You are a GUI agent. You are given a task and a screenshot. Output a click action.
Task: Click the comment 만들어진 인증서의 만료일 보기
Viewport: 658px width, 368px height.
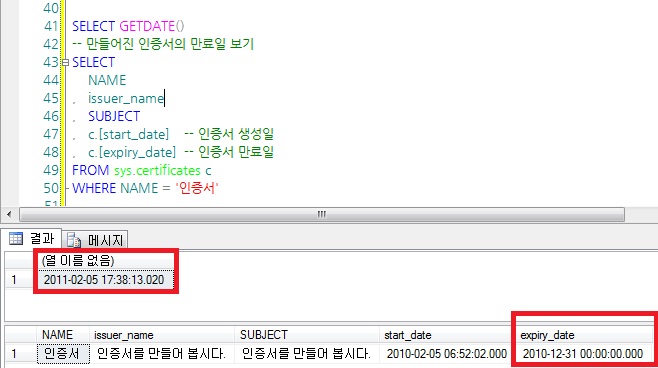pyautogui.click(x=163, y=44)
